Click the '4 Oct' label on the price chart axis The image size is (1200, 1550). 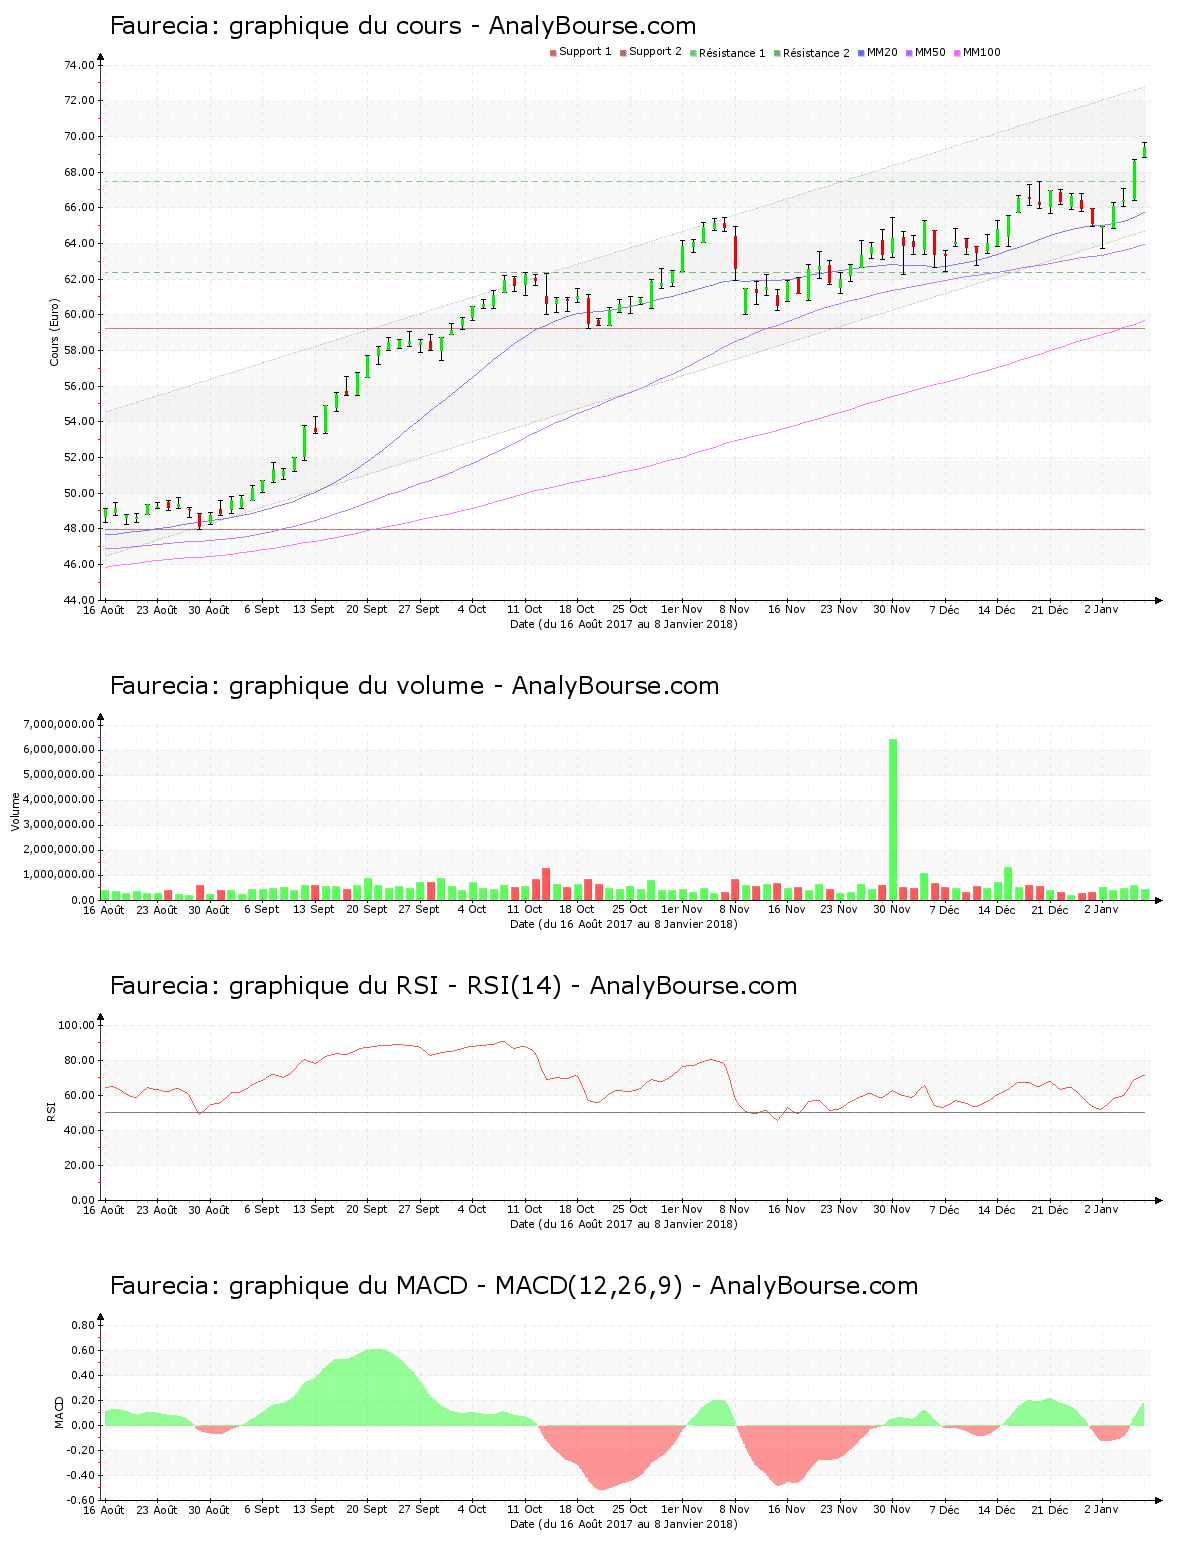[x=472, y=609]
